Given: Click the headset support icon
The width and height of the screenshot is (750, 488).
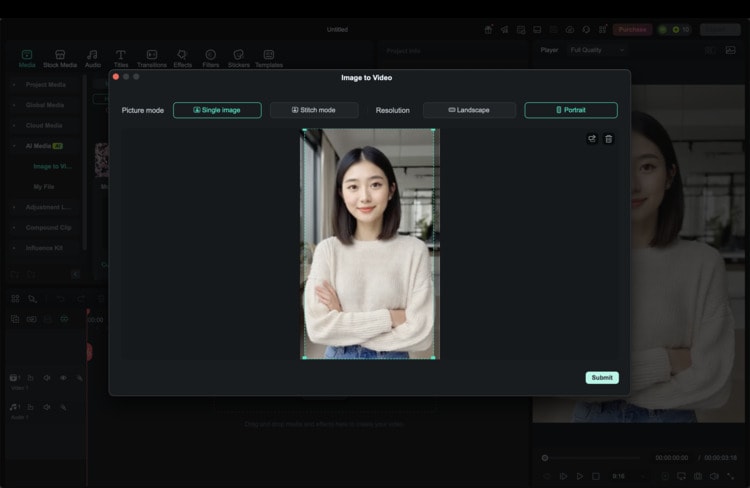Looking at the screenshot, I should [x=586, y=30].
